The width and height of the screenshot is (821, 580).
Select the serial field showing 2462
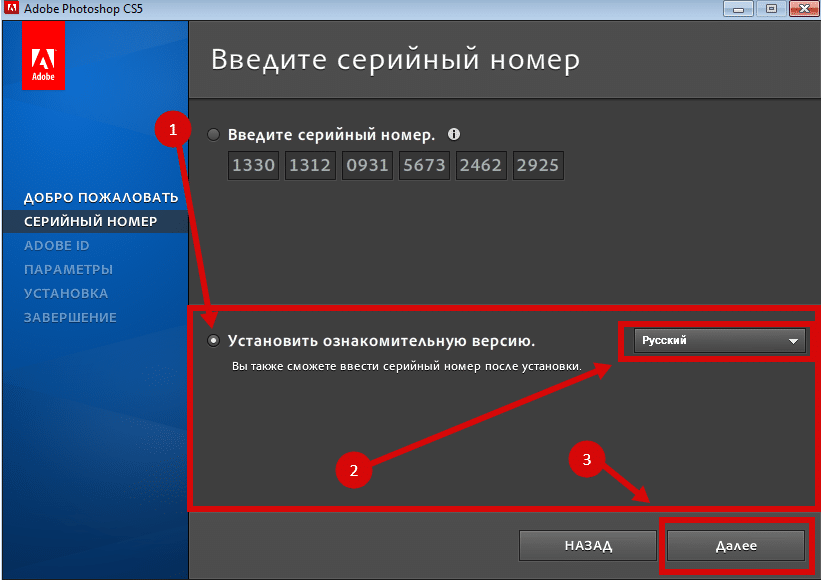(481, 166)
